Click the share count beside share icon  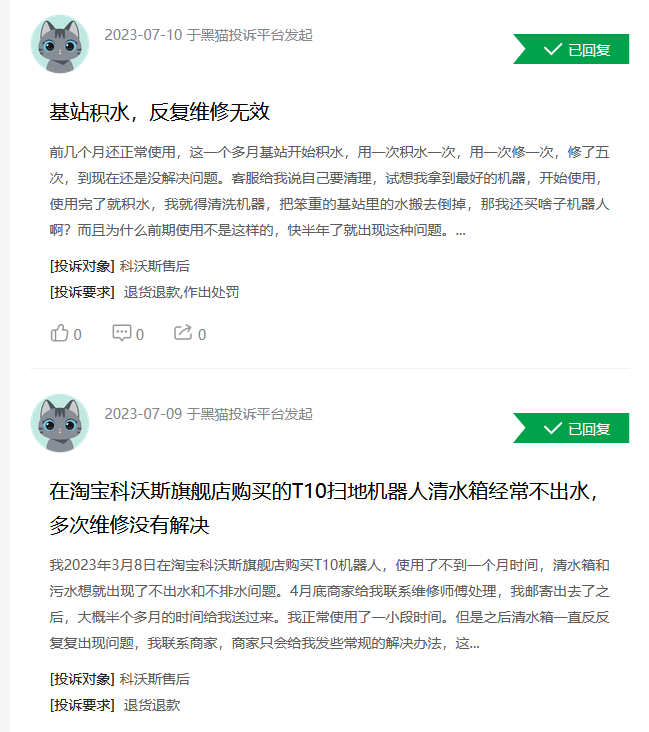point(202,335)
